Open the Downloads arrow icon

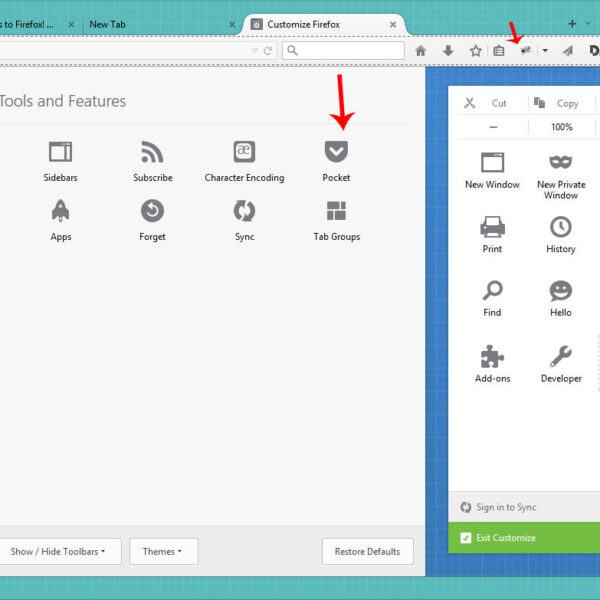[448, 51]
